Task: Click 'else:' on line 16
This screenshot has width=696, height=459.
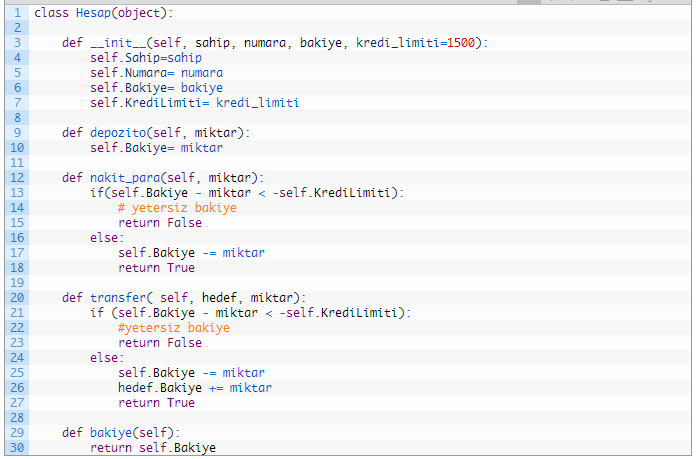Action: pos(107,238)
